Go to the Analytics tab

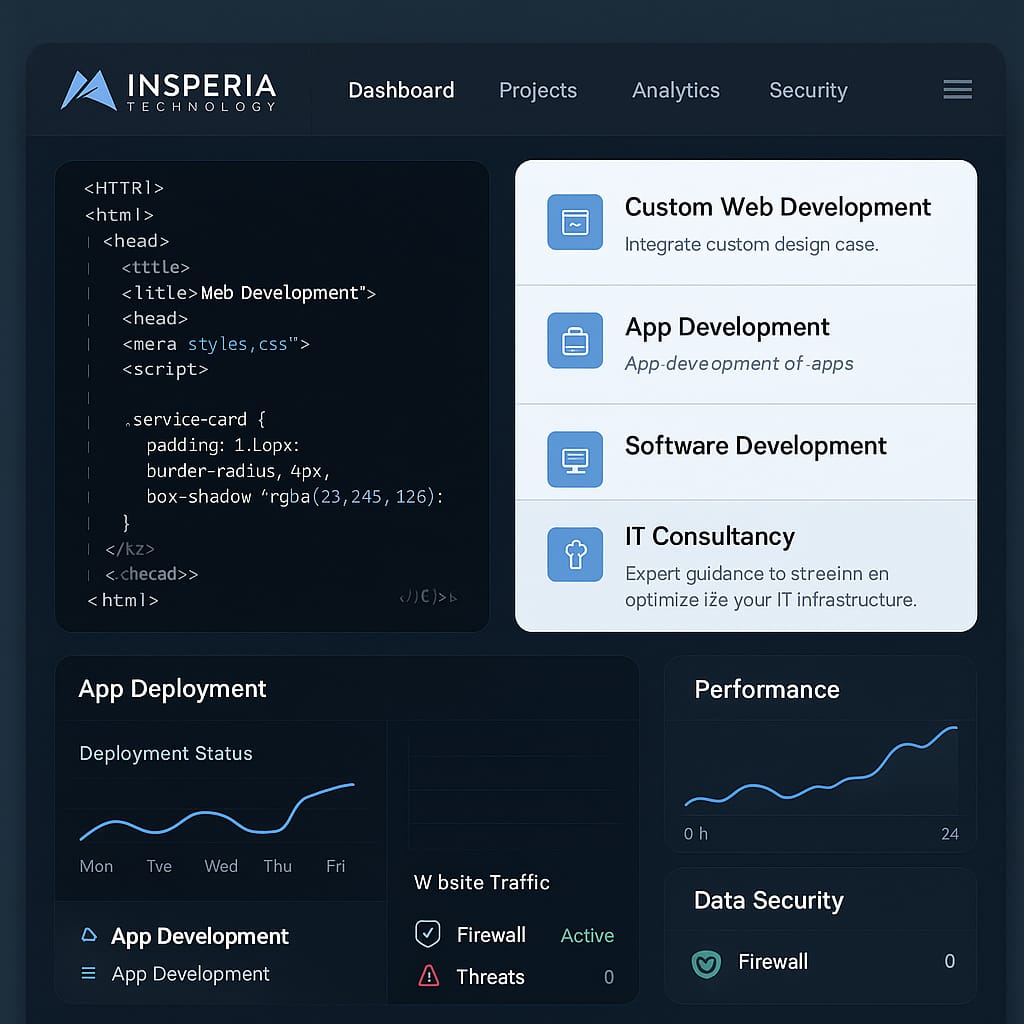[676, 90]
